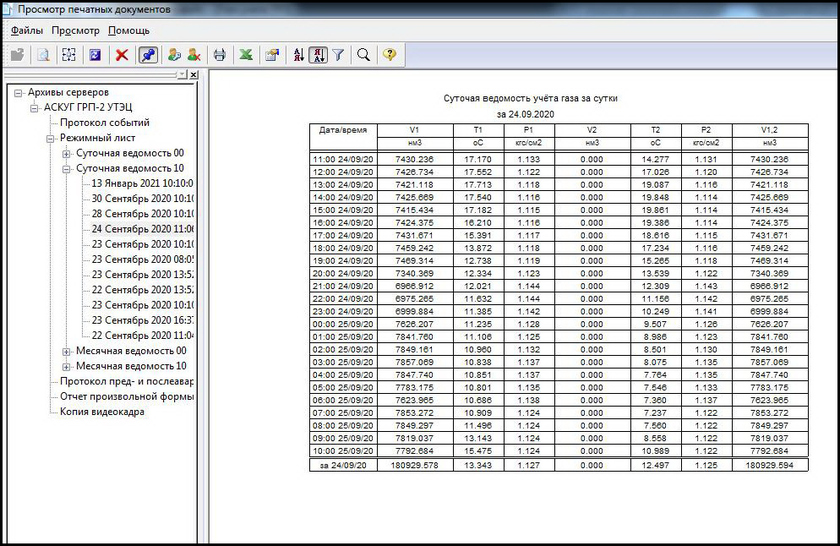Toggle the ascending A-Z sort button
This screenshot has width=840, height=546.
click(x=298, y=55)
